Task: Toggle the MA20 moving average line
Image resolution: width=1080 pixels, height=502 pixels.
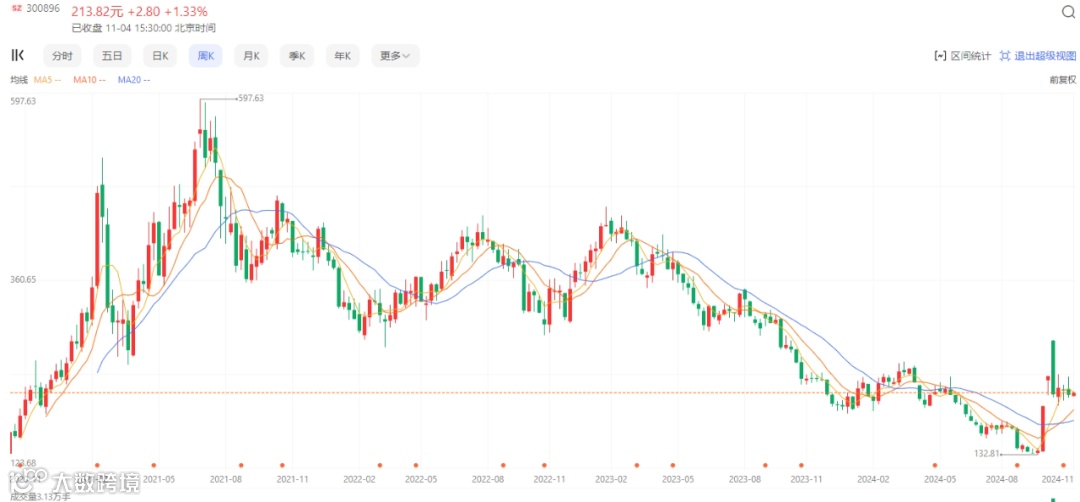Action: pyautogui.click(x=133, y=79)
